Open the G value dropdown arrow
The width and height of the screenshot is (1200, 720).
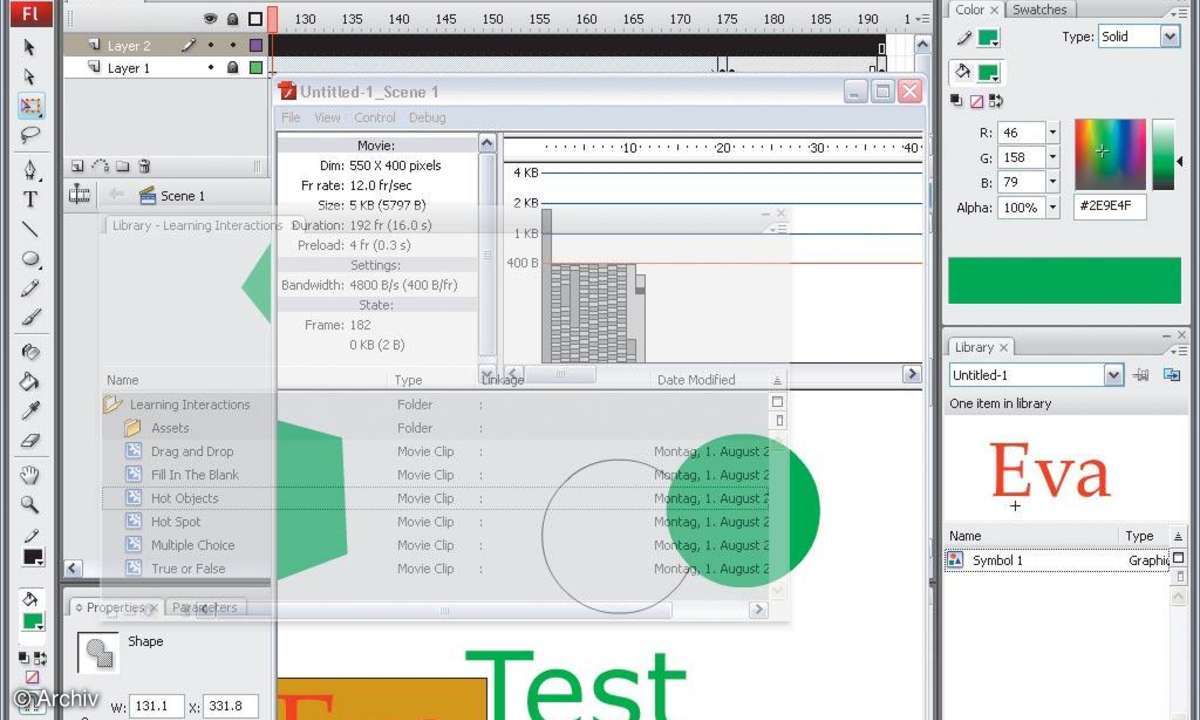[1052, 157]
